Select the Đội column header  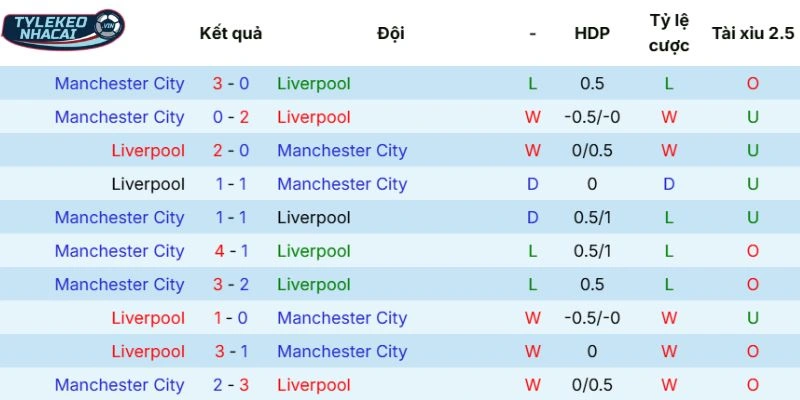[x=391, y=33]
